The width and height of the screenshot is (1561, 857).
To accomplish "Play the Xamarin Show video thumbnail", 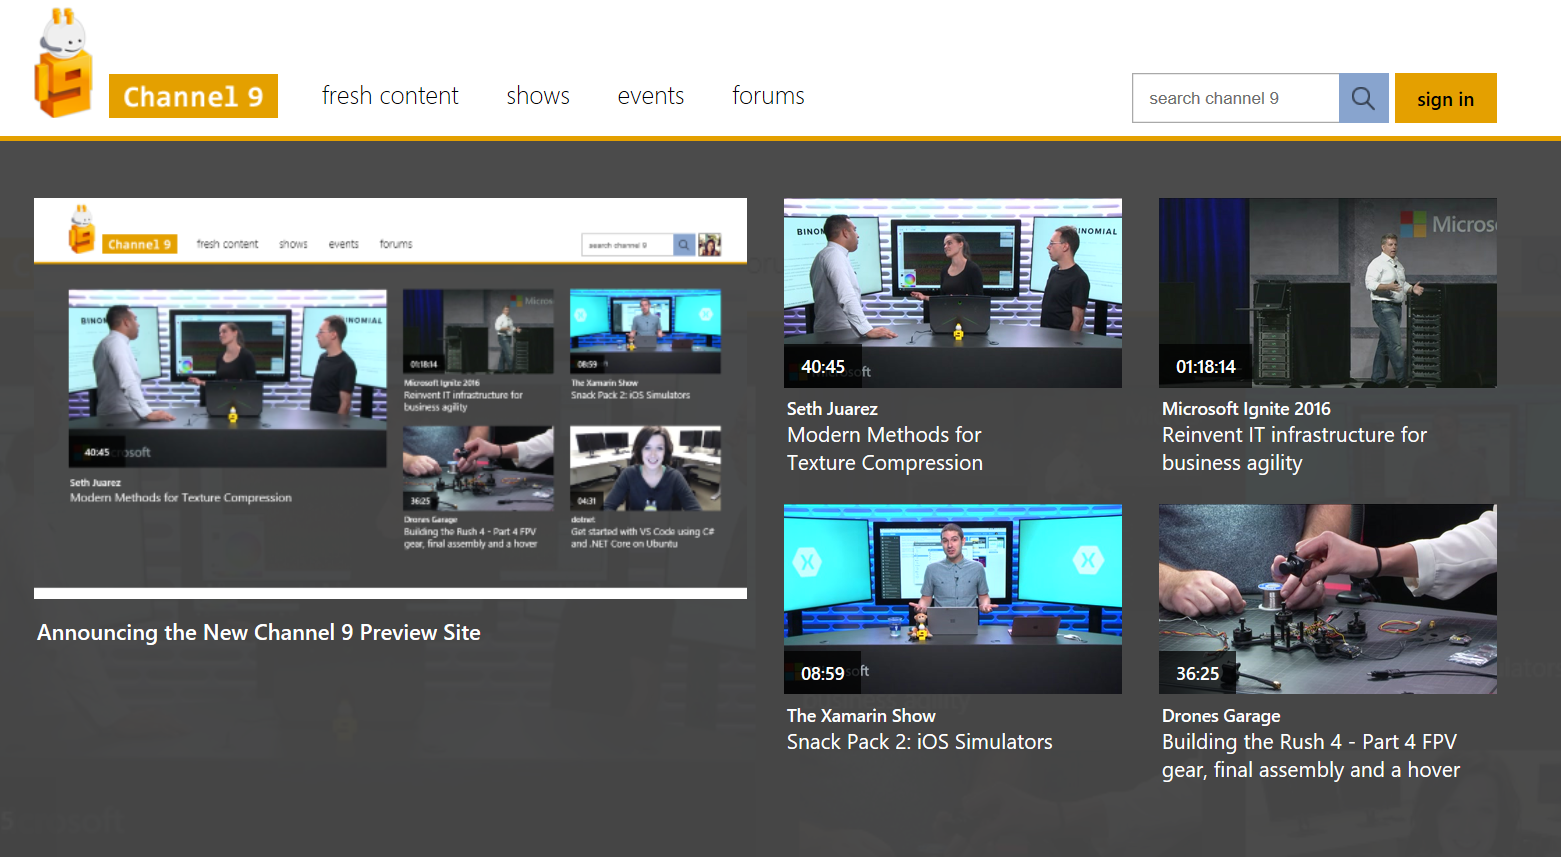I will [952, 598].
